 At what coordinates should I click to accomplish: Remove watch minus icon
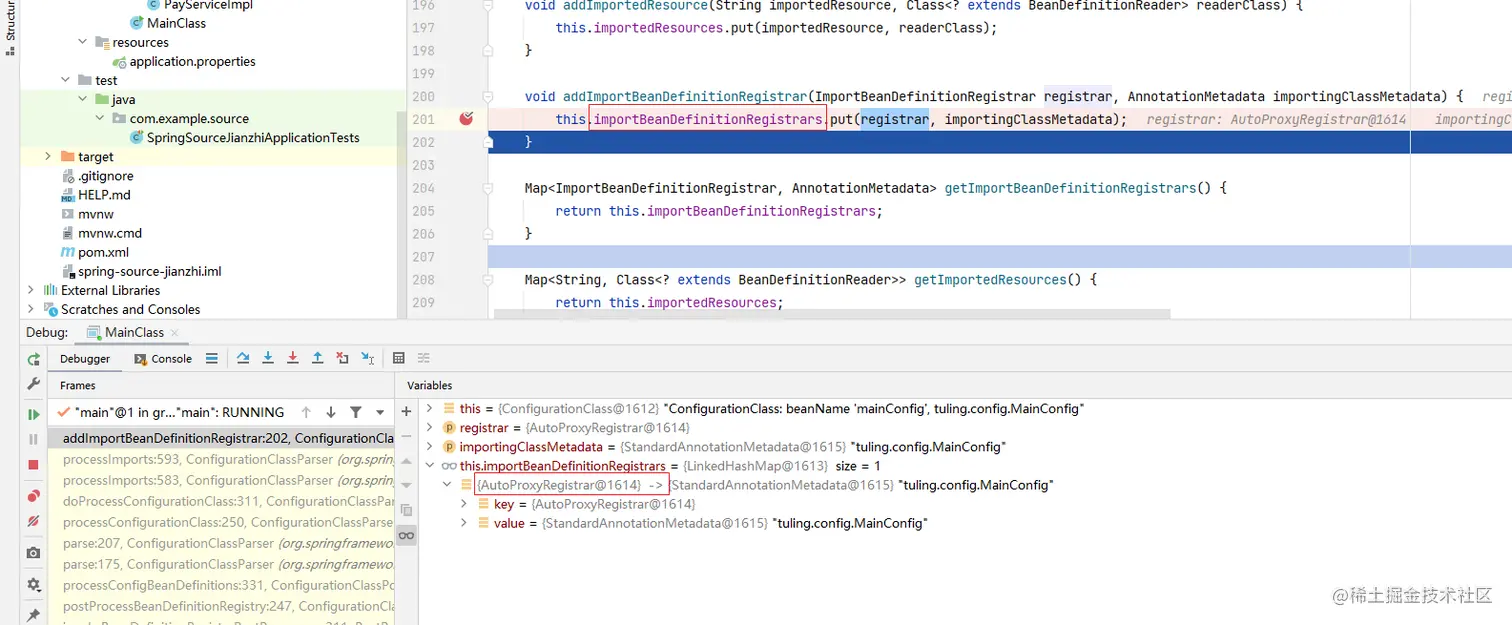tap(406, 436)
